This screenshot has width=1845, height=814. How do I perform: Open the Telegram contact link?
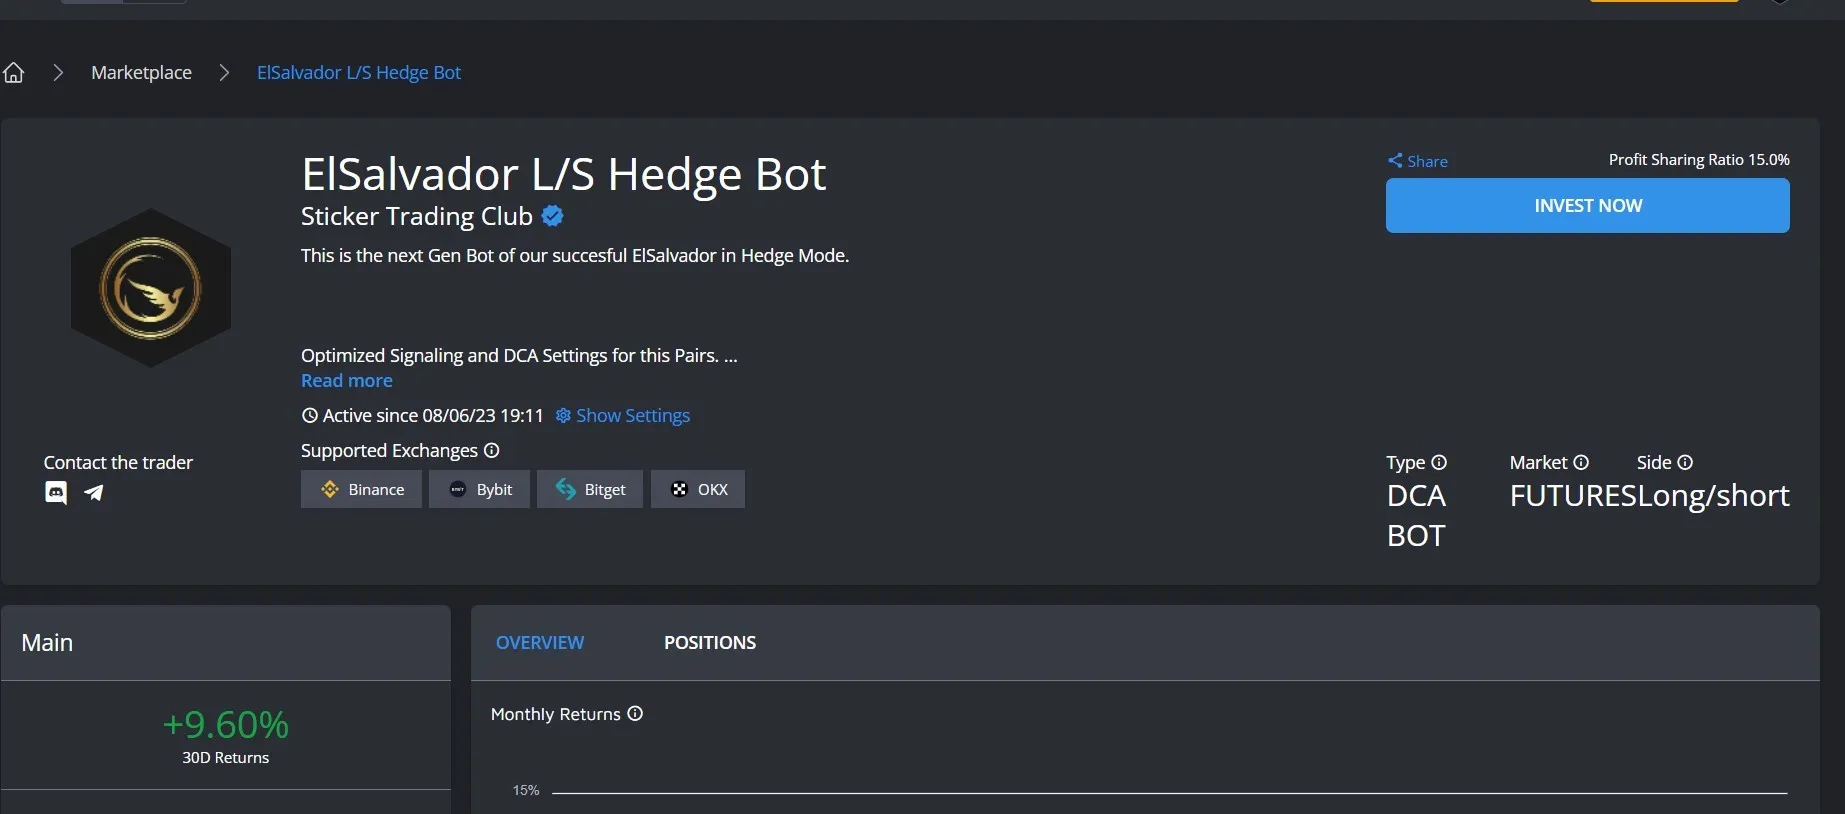94,492
